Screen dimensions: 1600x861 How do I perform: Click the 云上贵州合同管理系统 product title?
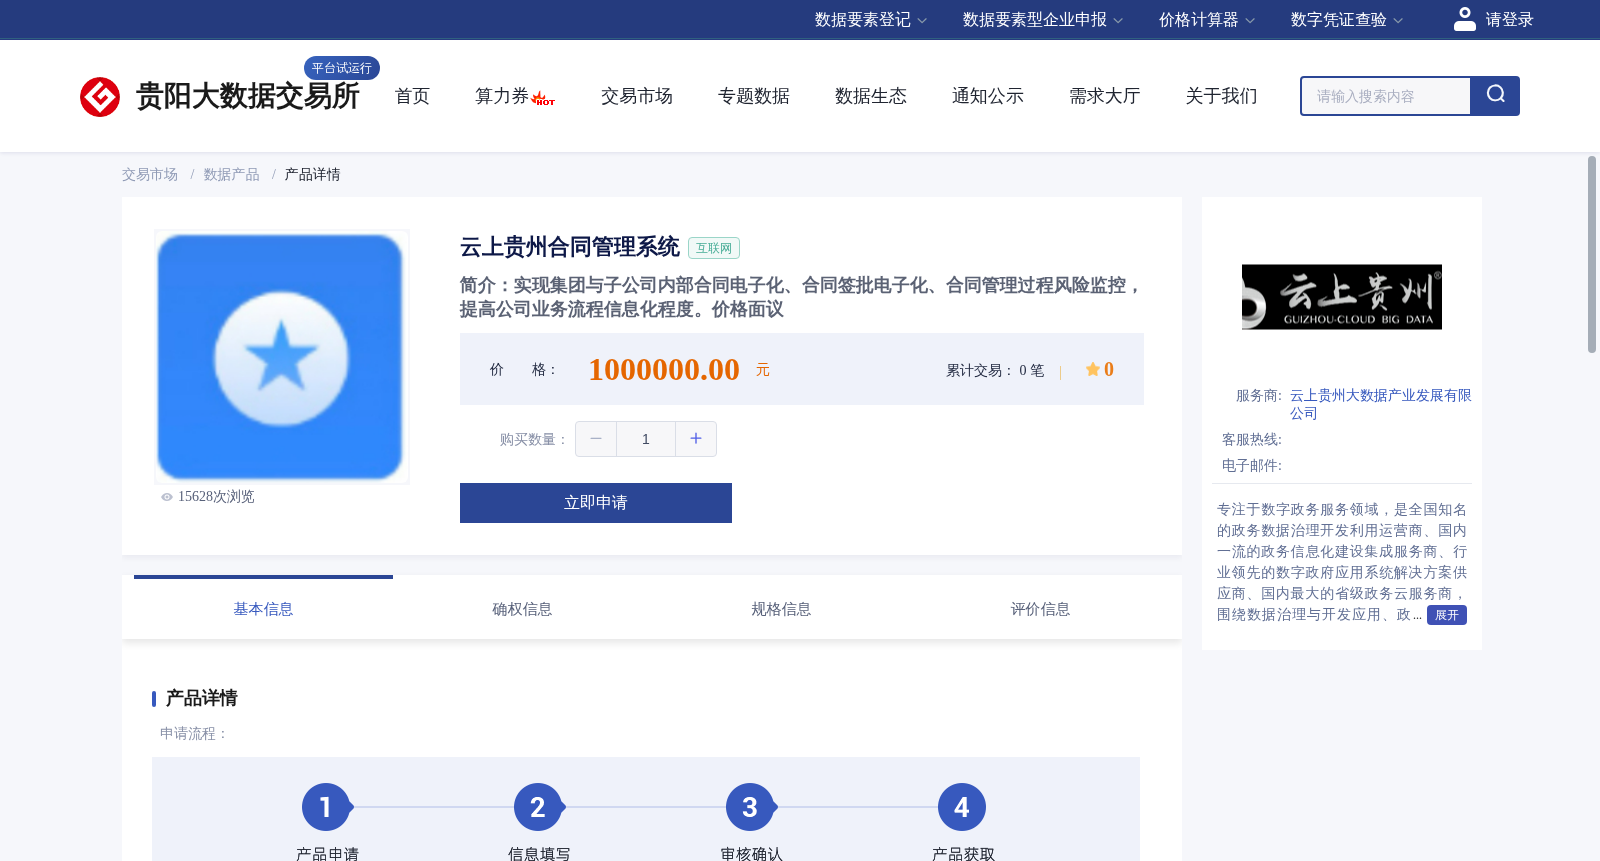click(x=570, y=247)
